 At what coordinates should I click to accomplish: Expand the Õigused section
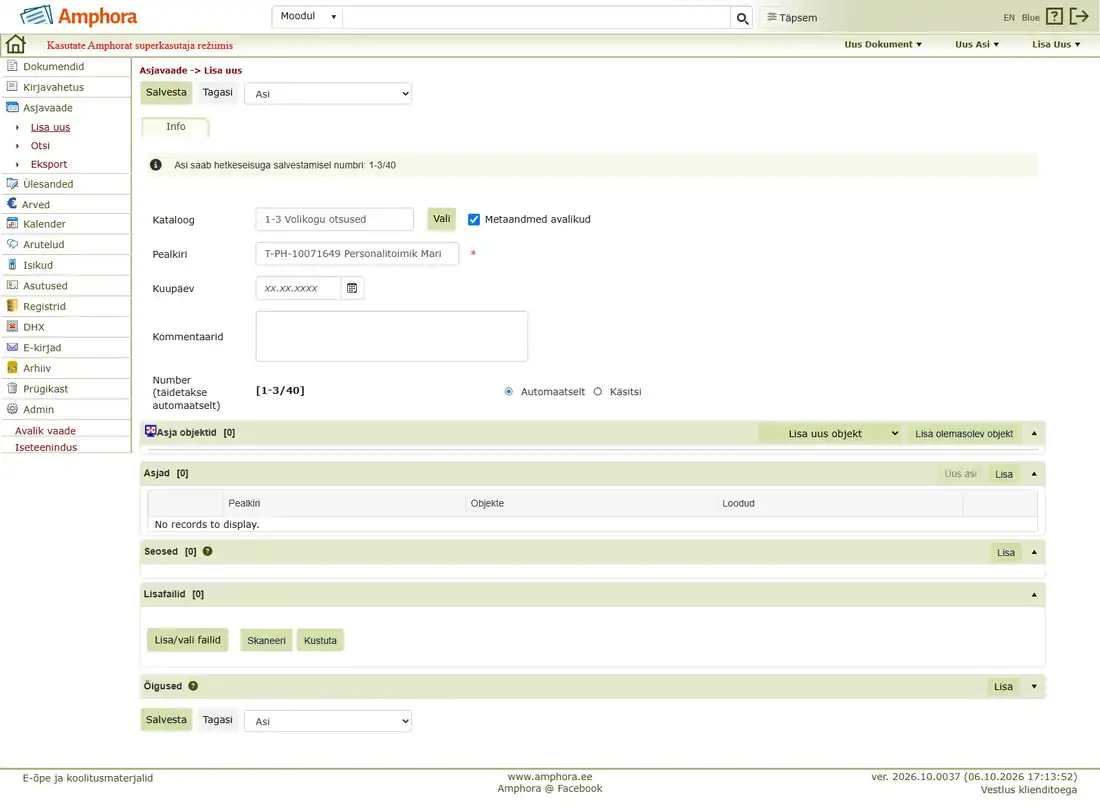1034,687
